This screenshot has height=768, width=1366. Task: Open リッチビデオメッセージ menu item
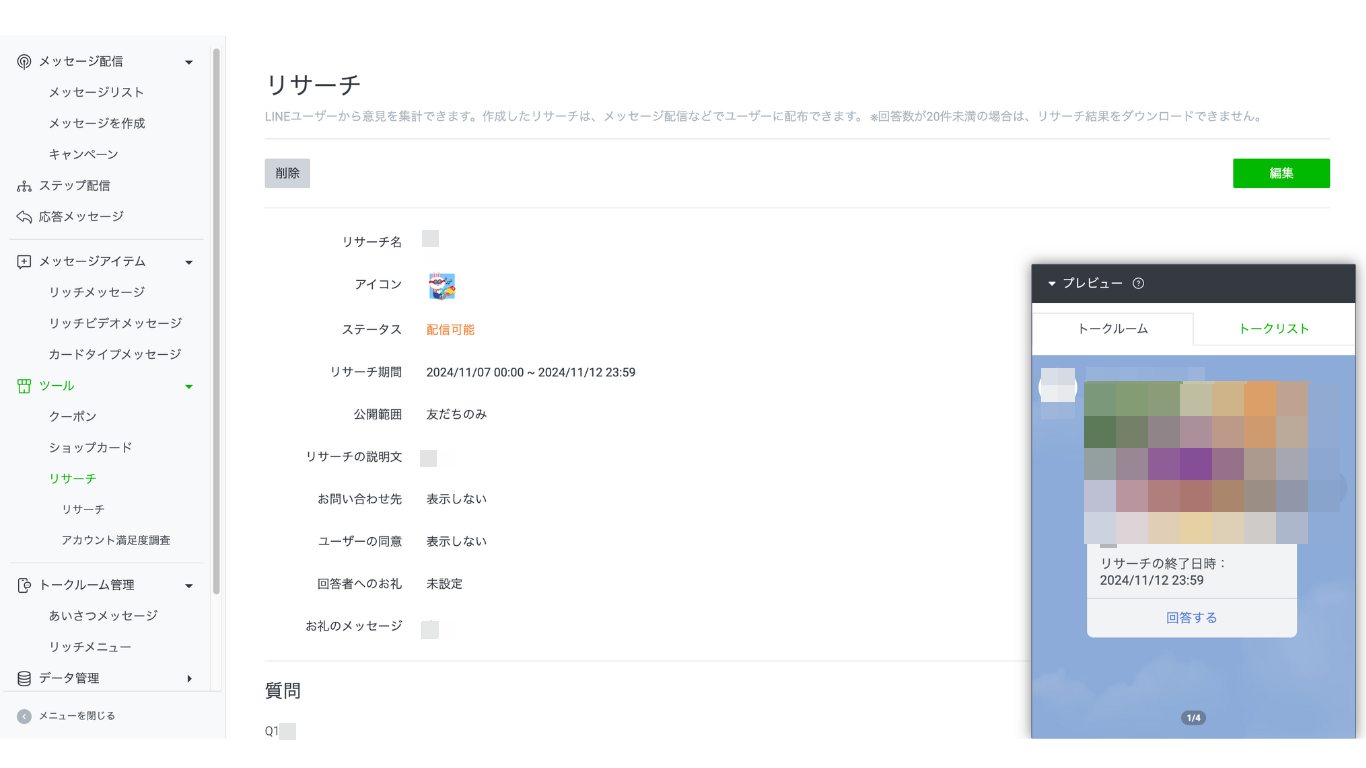pyautogui.click(x=116, y=324)
